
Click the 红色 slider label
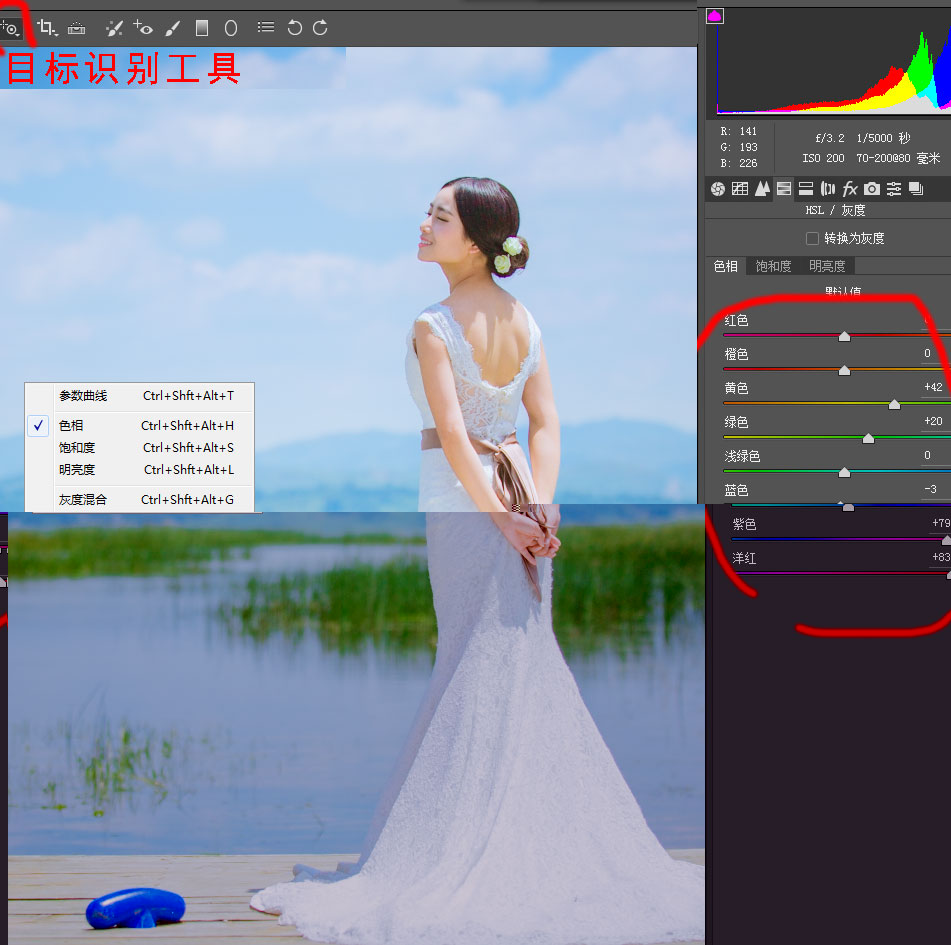736,321
